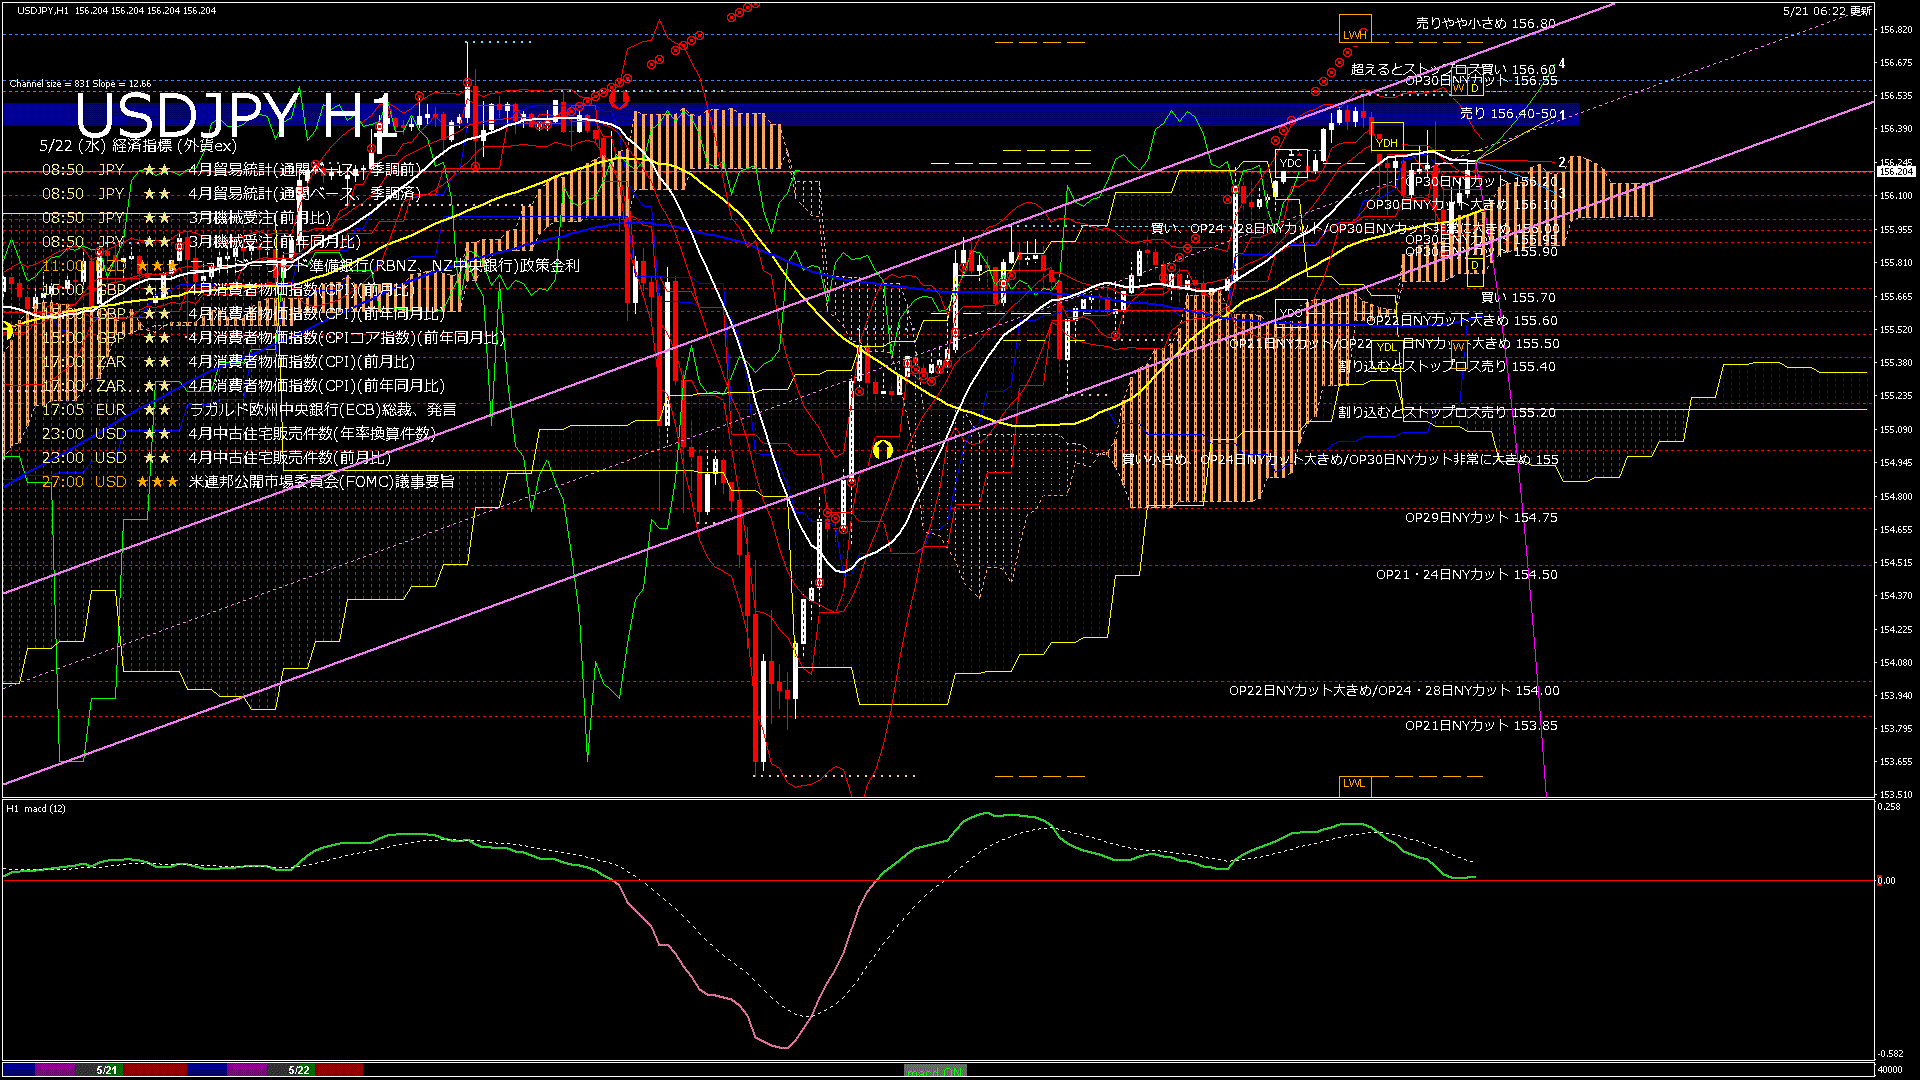Click the YDC box beside the YDH label
Screen dimensions: 1920x1080
(x=1291, y=163)
